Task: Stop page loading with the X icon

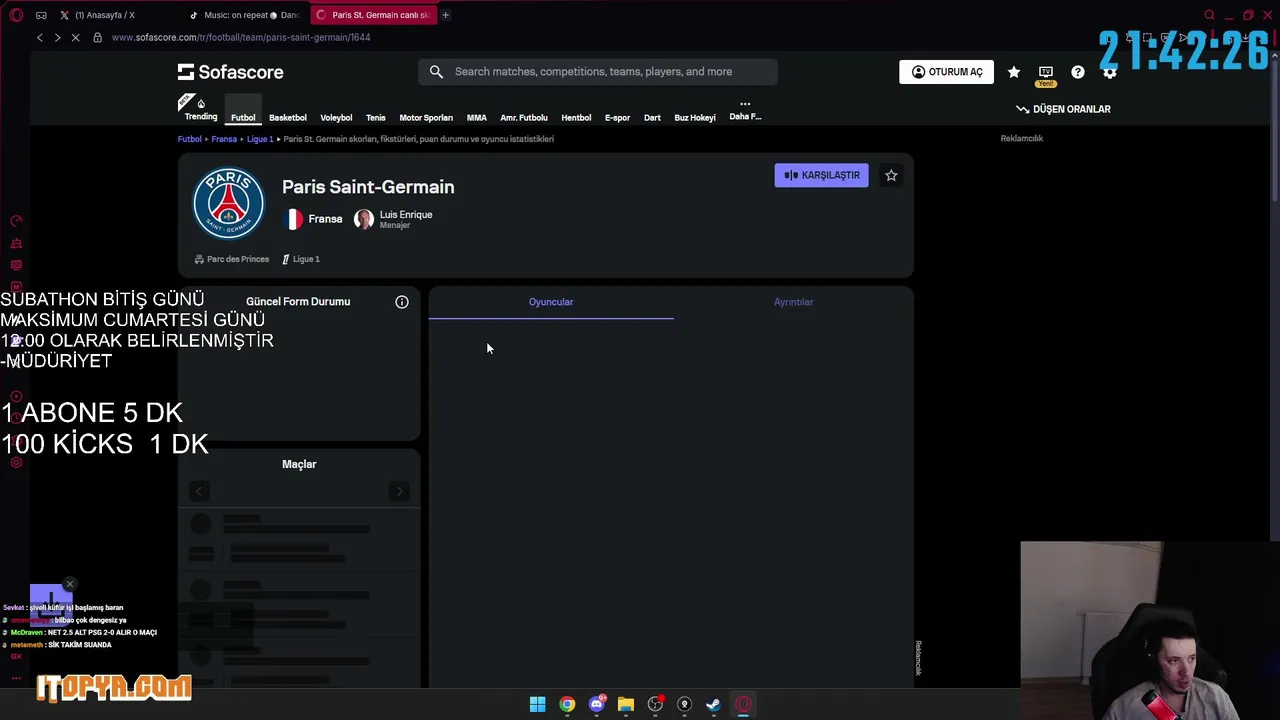Action: click(x=75, y=37)
